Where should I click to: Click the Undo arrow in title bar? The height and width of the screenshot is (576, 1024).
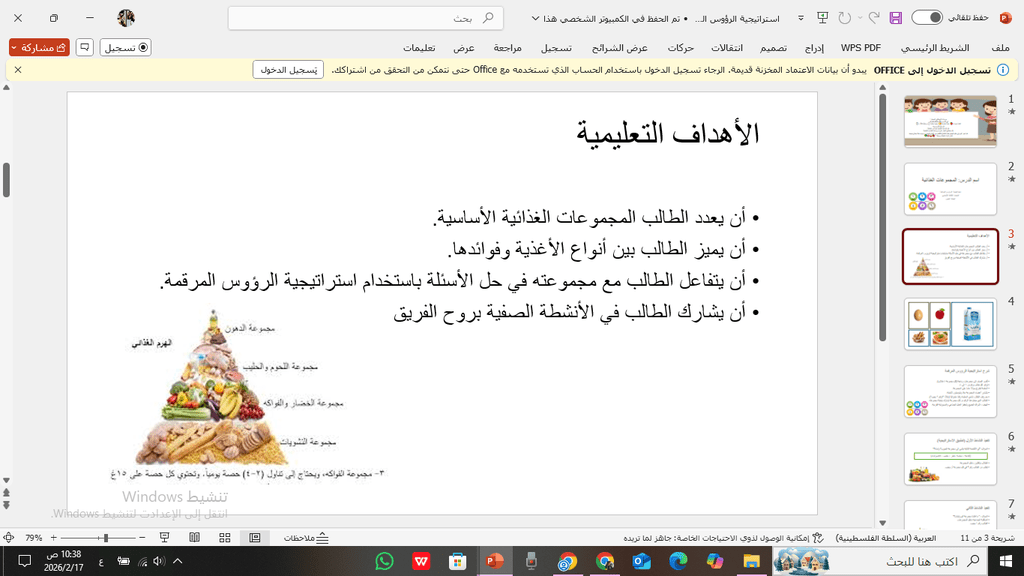[874, 18]
